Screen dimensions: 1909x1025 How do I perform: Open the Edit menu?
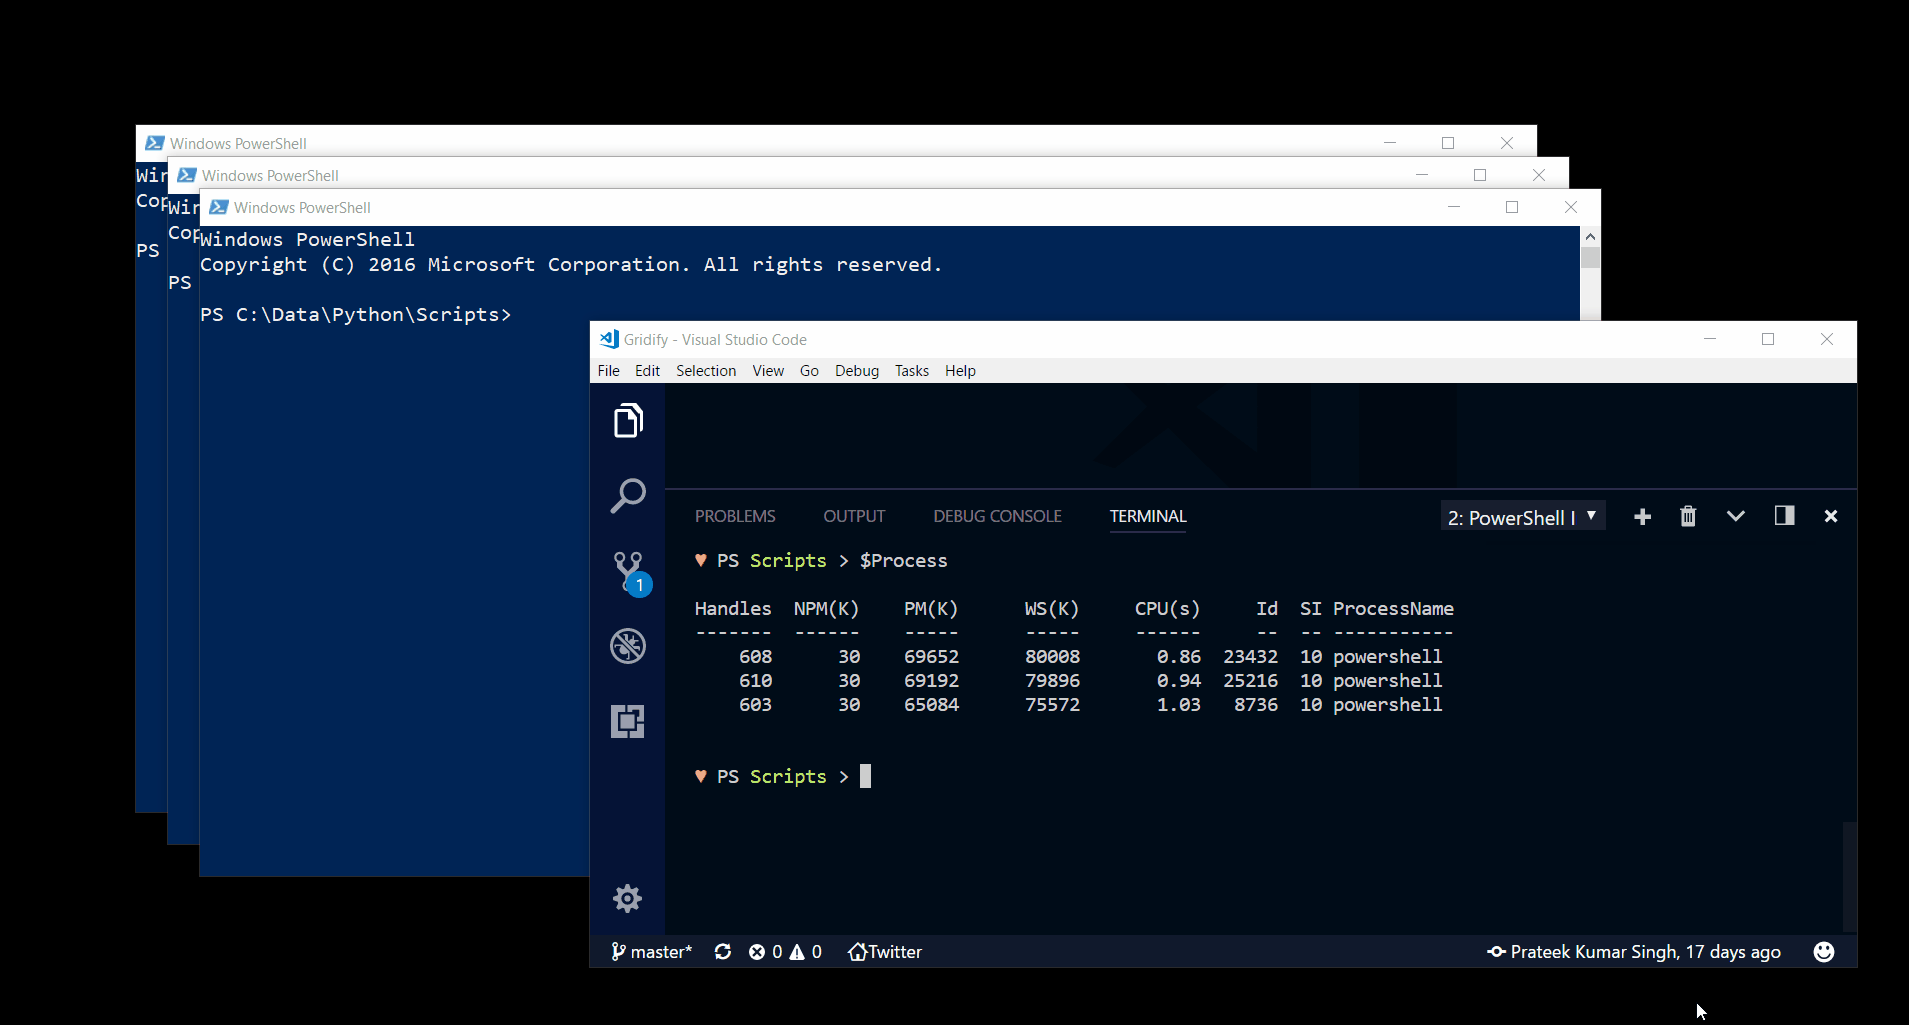[647, 371]
